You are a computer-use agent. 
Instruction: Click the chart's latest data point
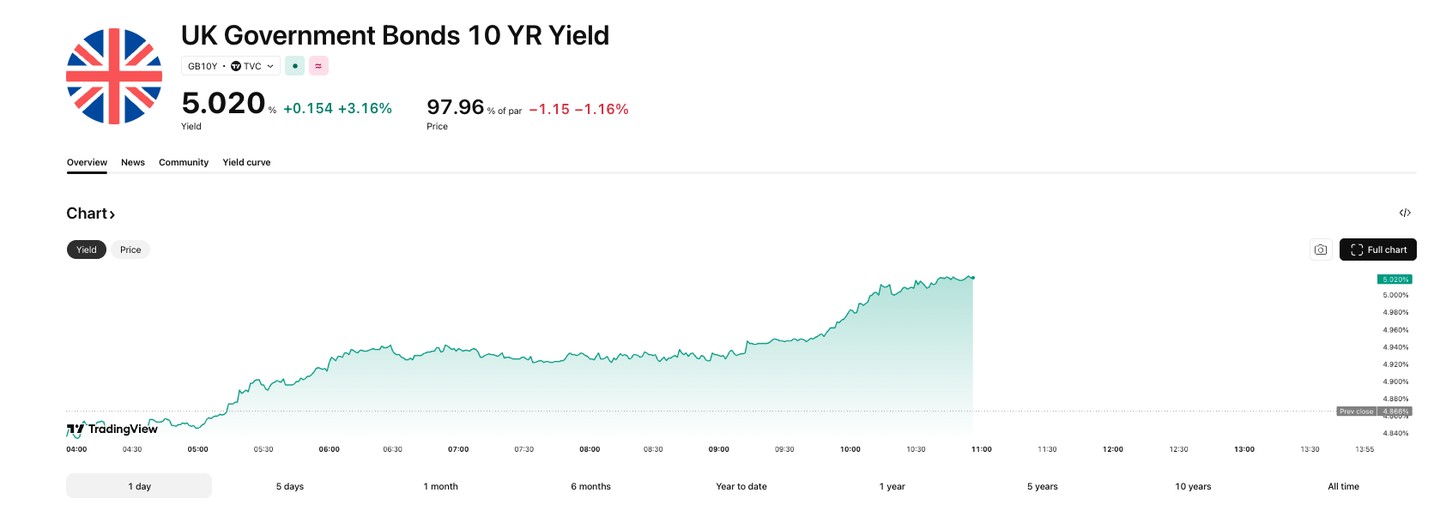(x=973, y=277)
